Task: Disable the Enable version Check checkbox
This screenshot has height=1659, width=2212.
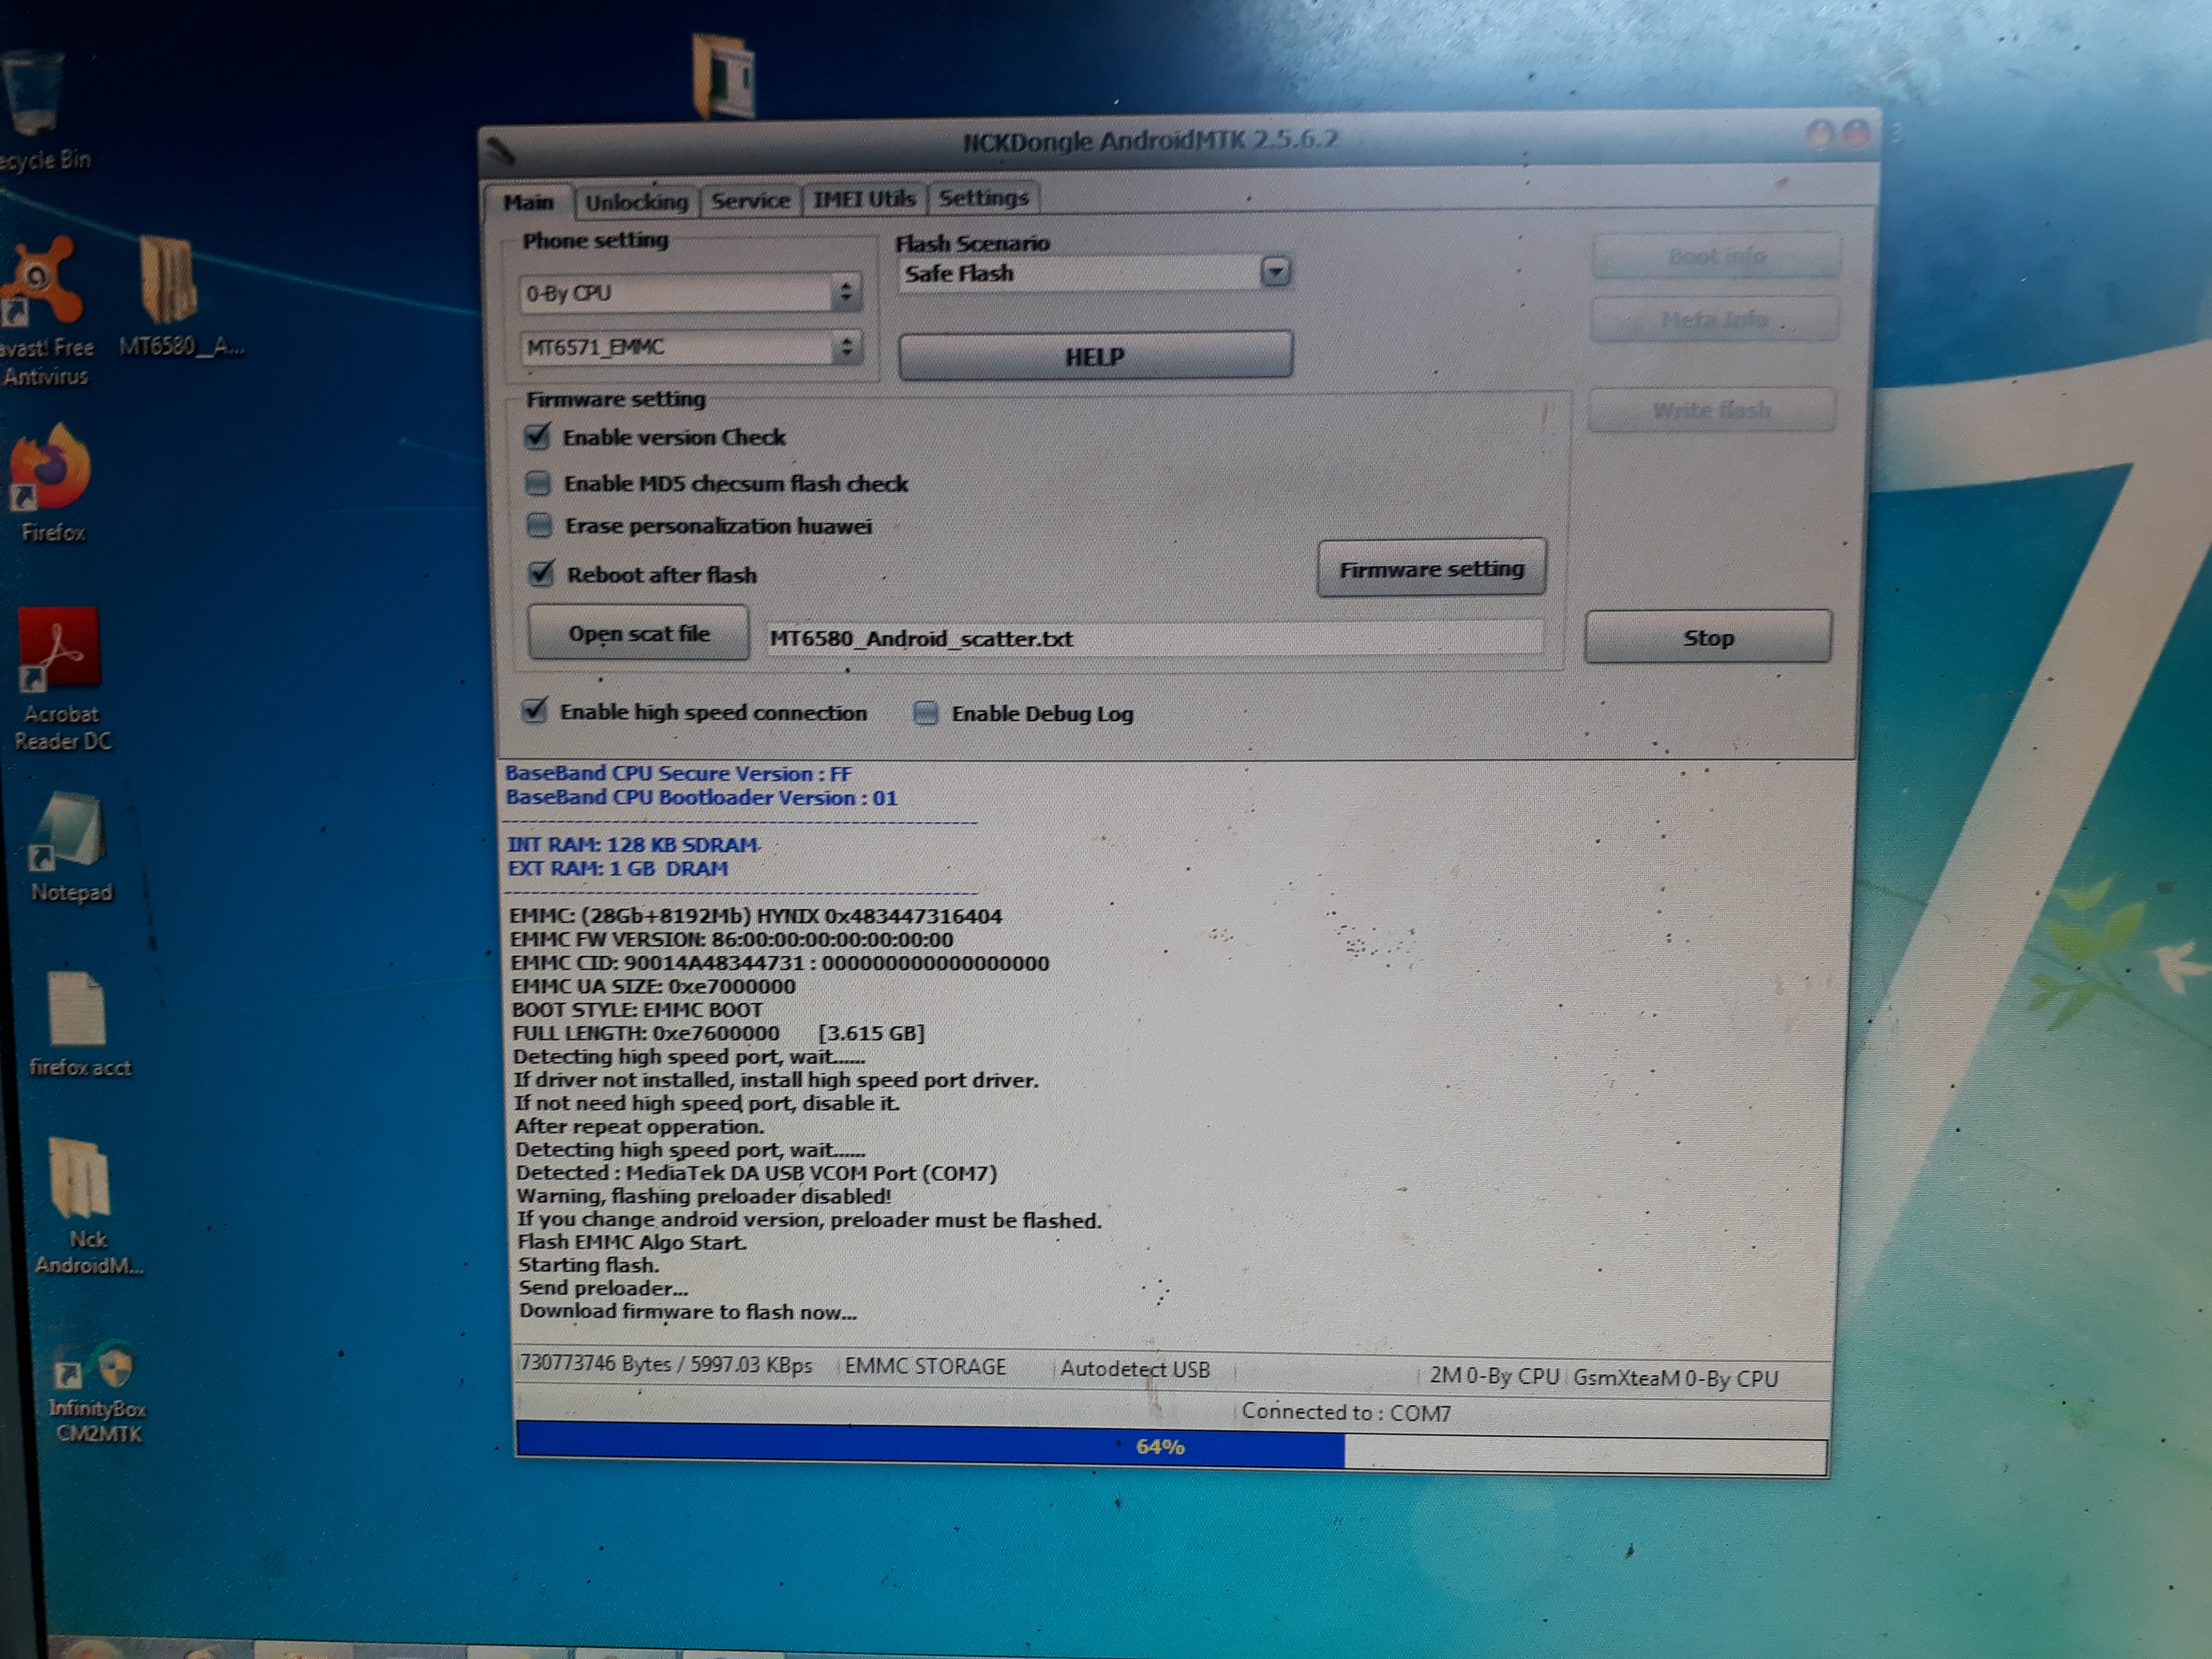Action: [x=538, y=437]
